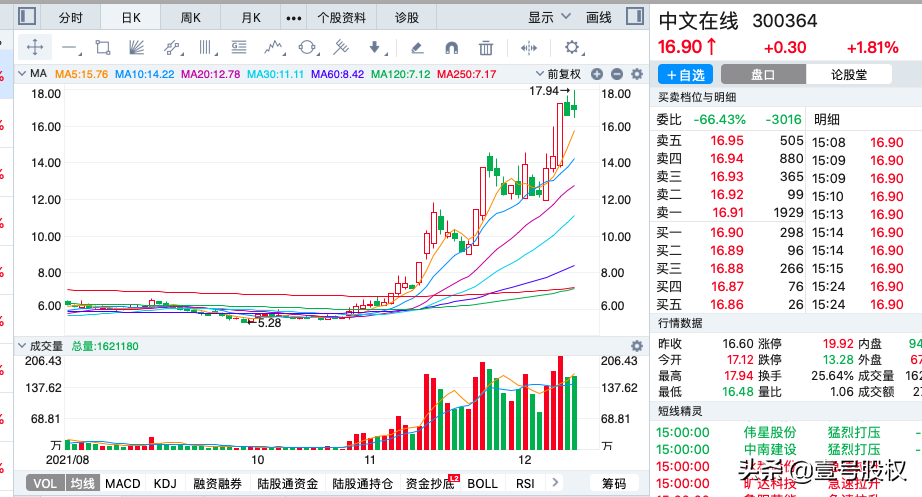Toggle the magnet snap tool
The height and width of the screenshot is (497, 922).
451,48
